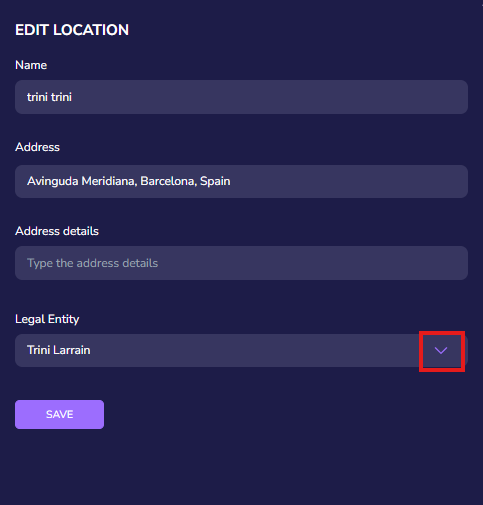Click the empty middle area of Legal Entity selector
The image size is (483, 505).
(253, 350)
